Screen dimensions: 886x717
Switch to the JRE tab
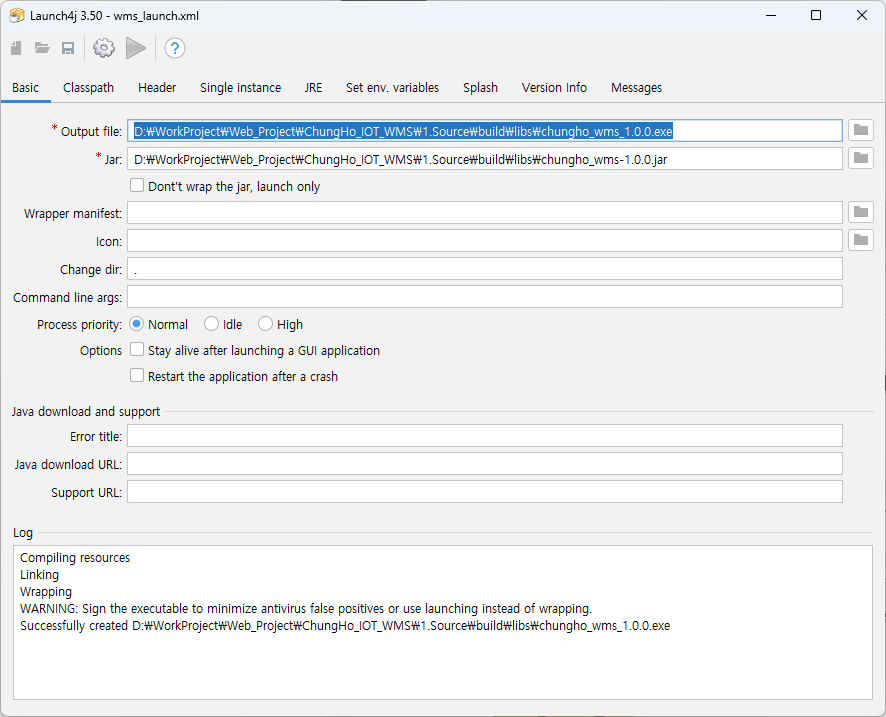[313, 87]
